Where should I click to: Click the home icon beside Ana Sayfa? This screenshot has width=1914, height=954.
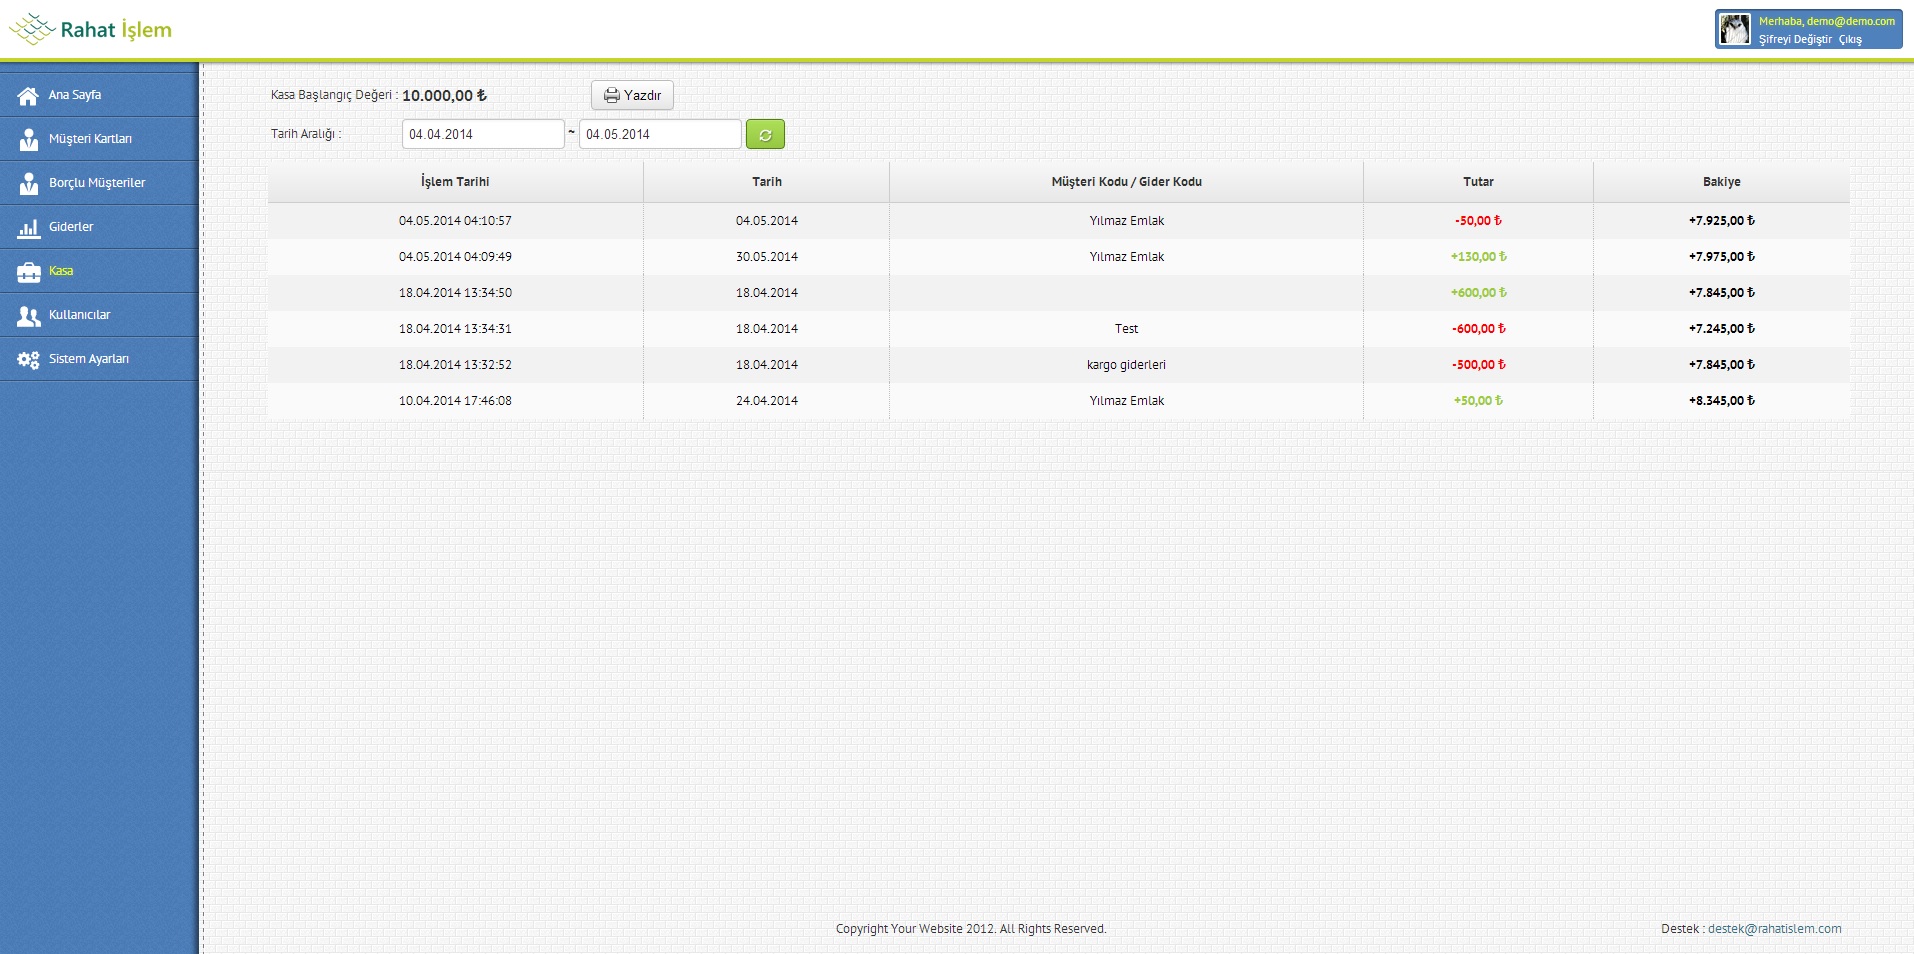tap(28, 95)
